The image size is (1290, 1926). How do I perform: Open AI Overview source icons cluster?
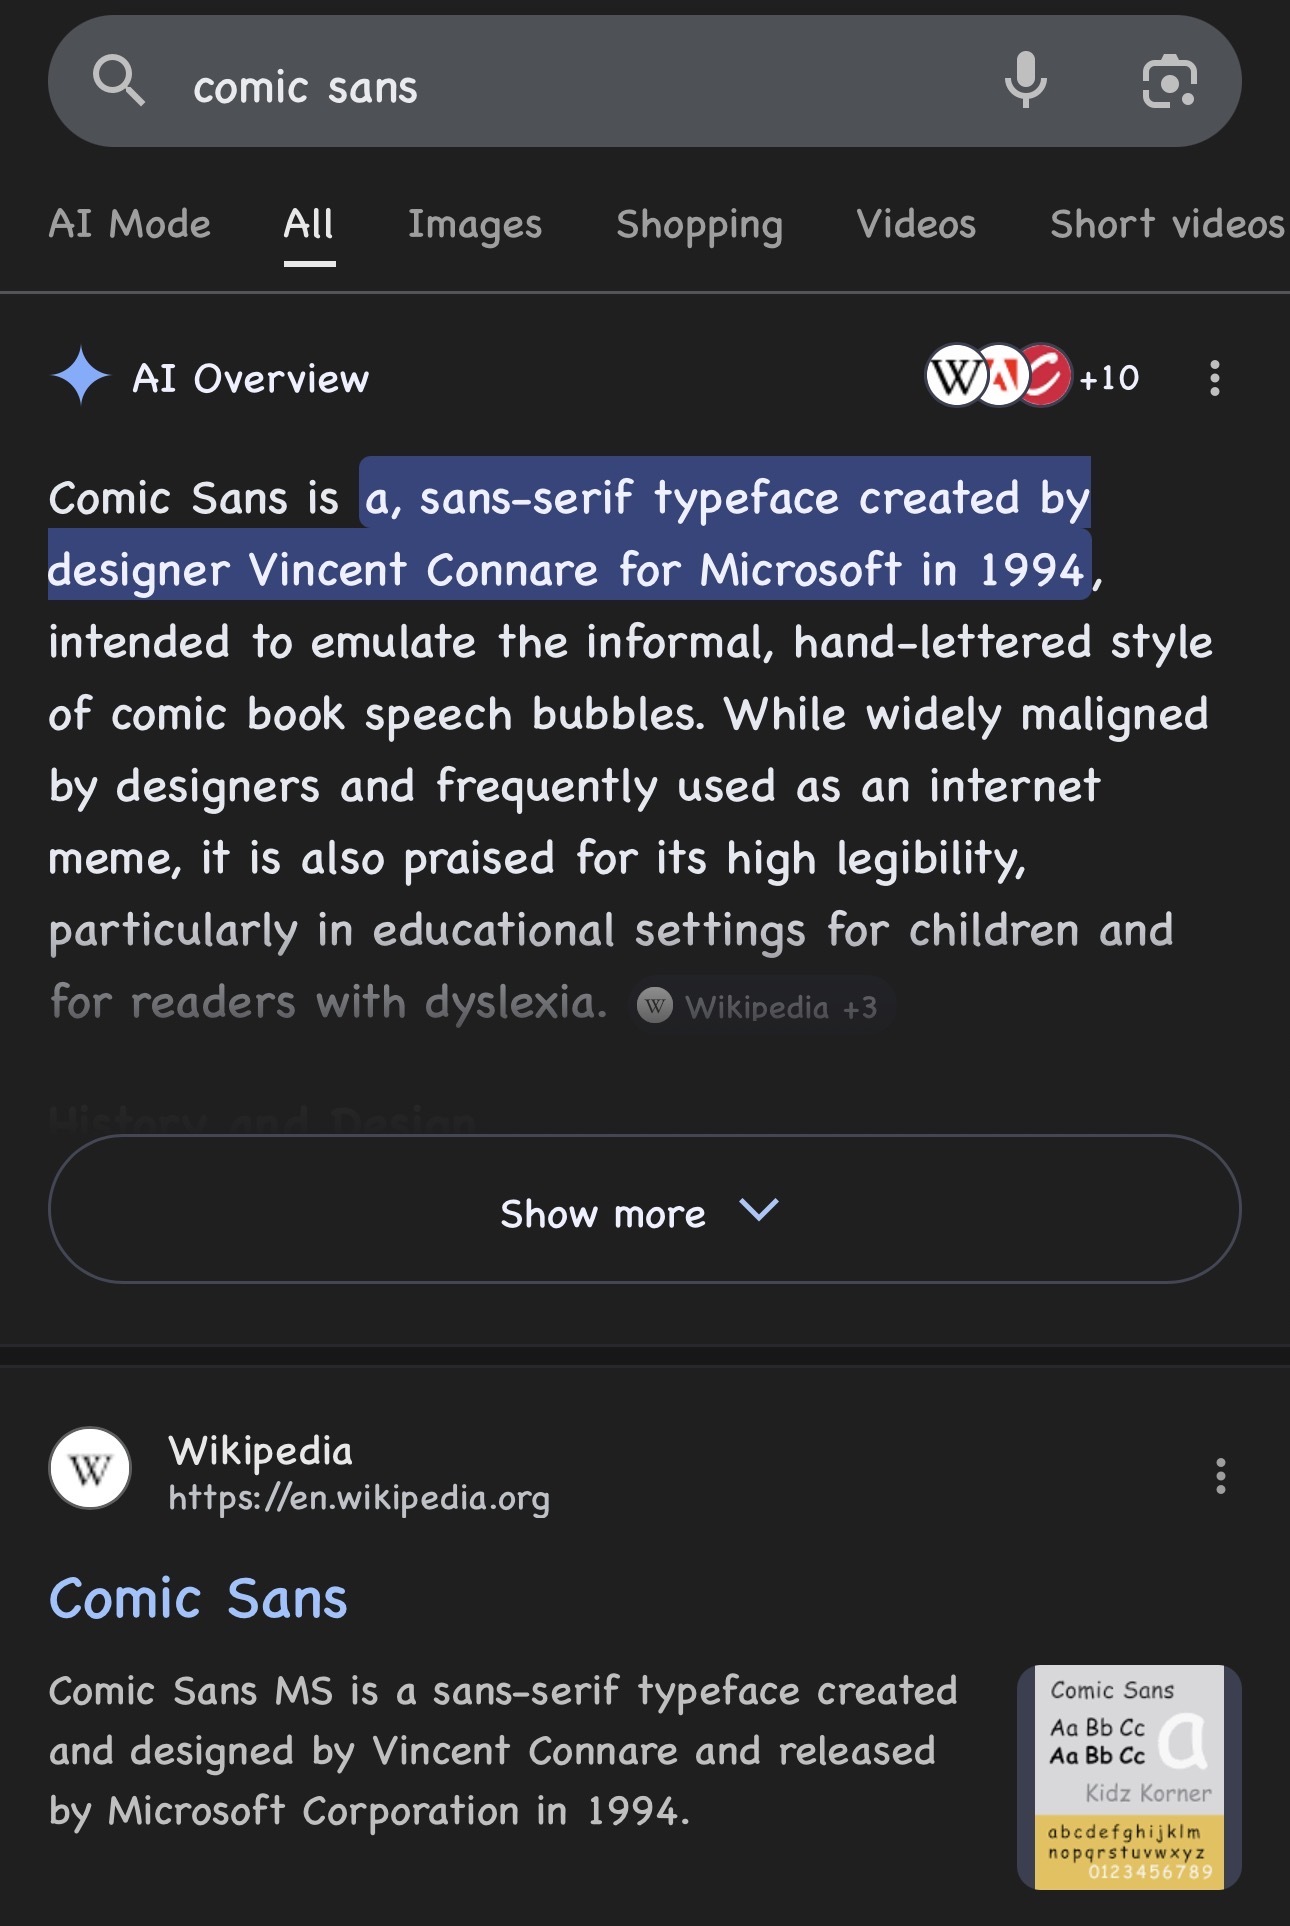tap(1030, 377)
